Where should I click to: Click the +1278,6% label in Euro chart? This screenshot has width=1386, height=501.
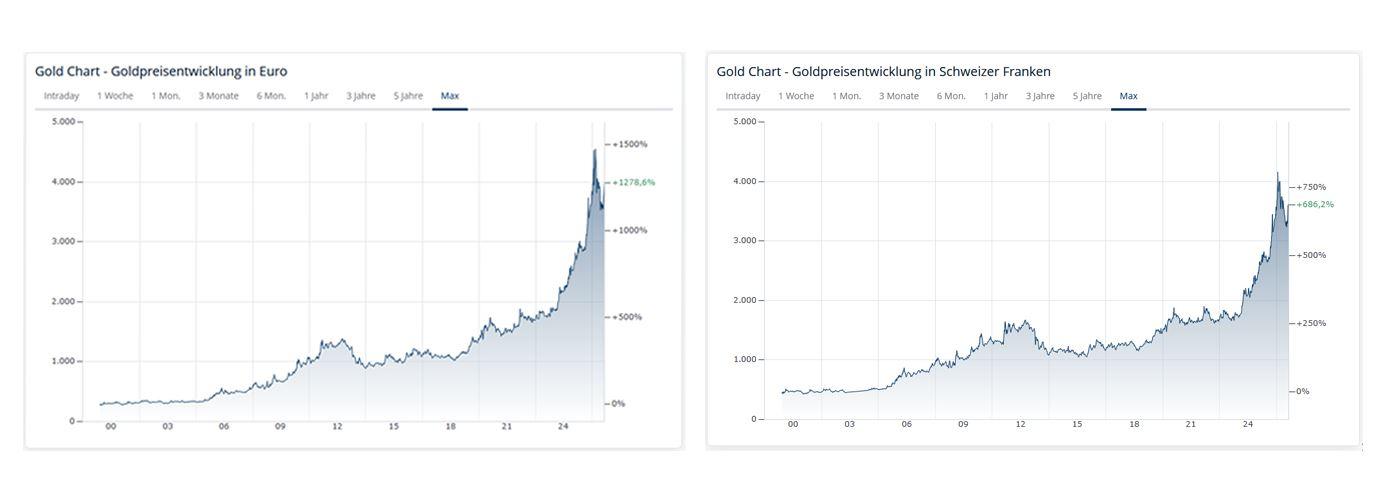click(x=634, y=183)
